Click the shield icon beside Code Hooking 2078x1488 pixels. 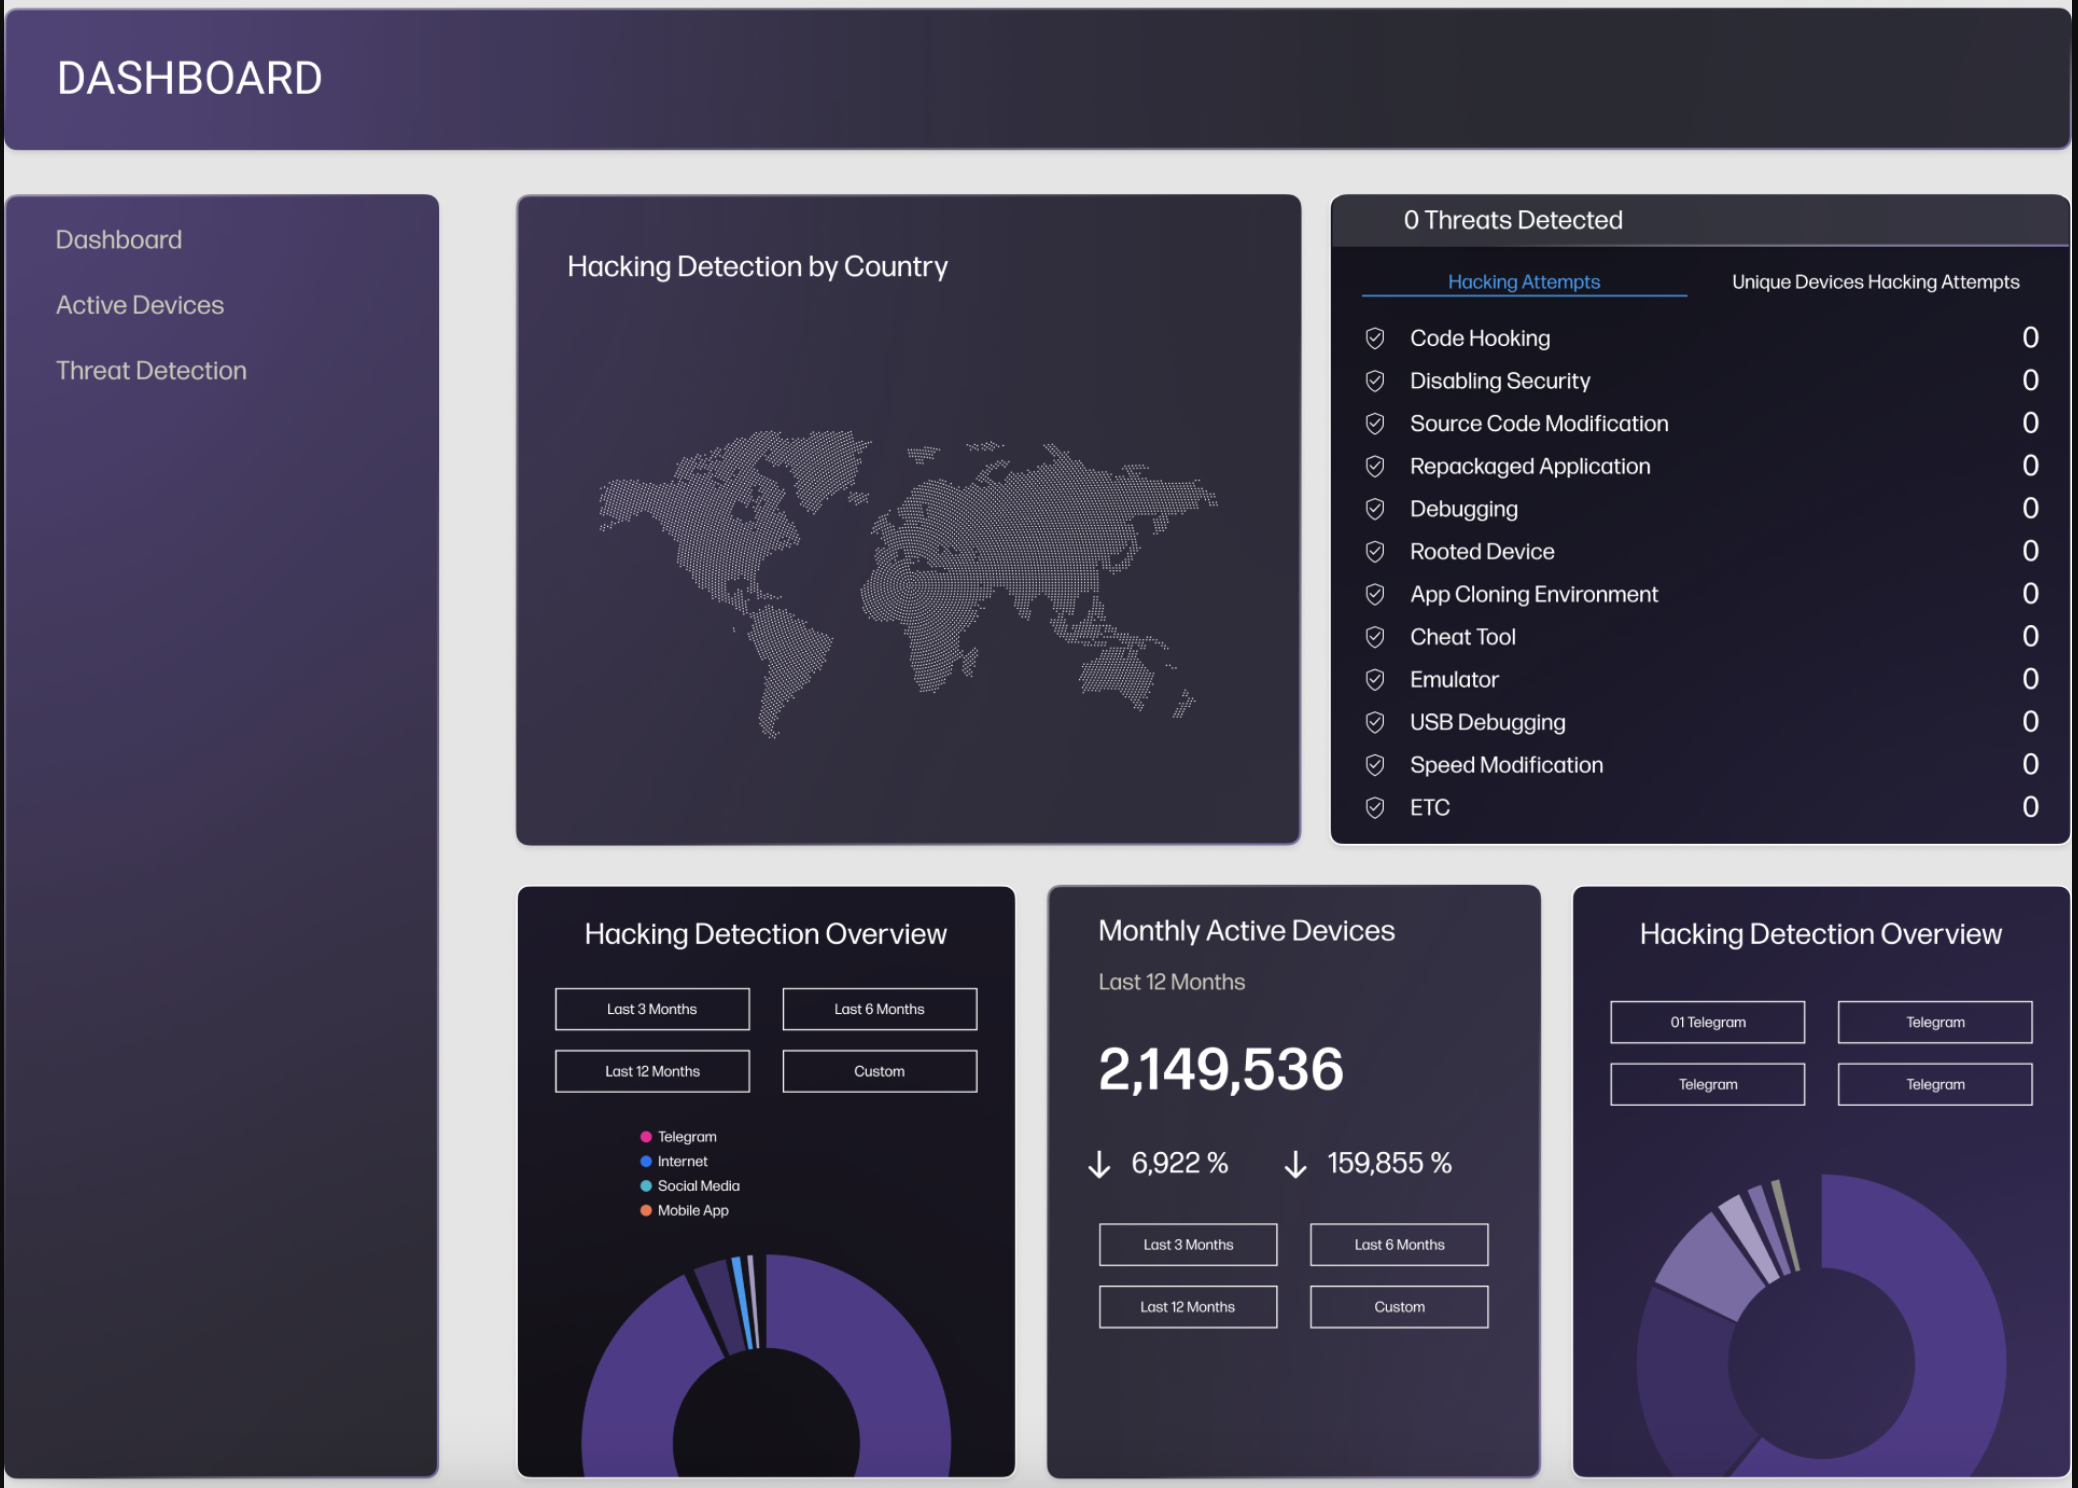click(x=1375, y=338)
